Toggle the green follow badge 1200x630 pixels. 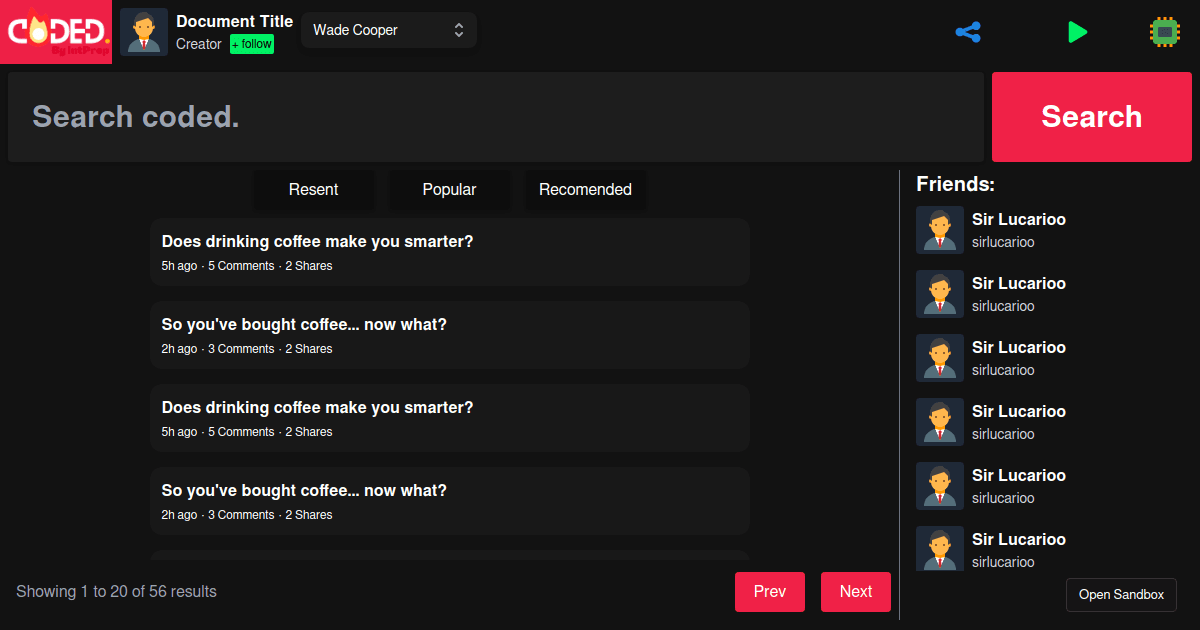(252, 44)
